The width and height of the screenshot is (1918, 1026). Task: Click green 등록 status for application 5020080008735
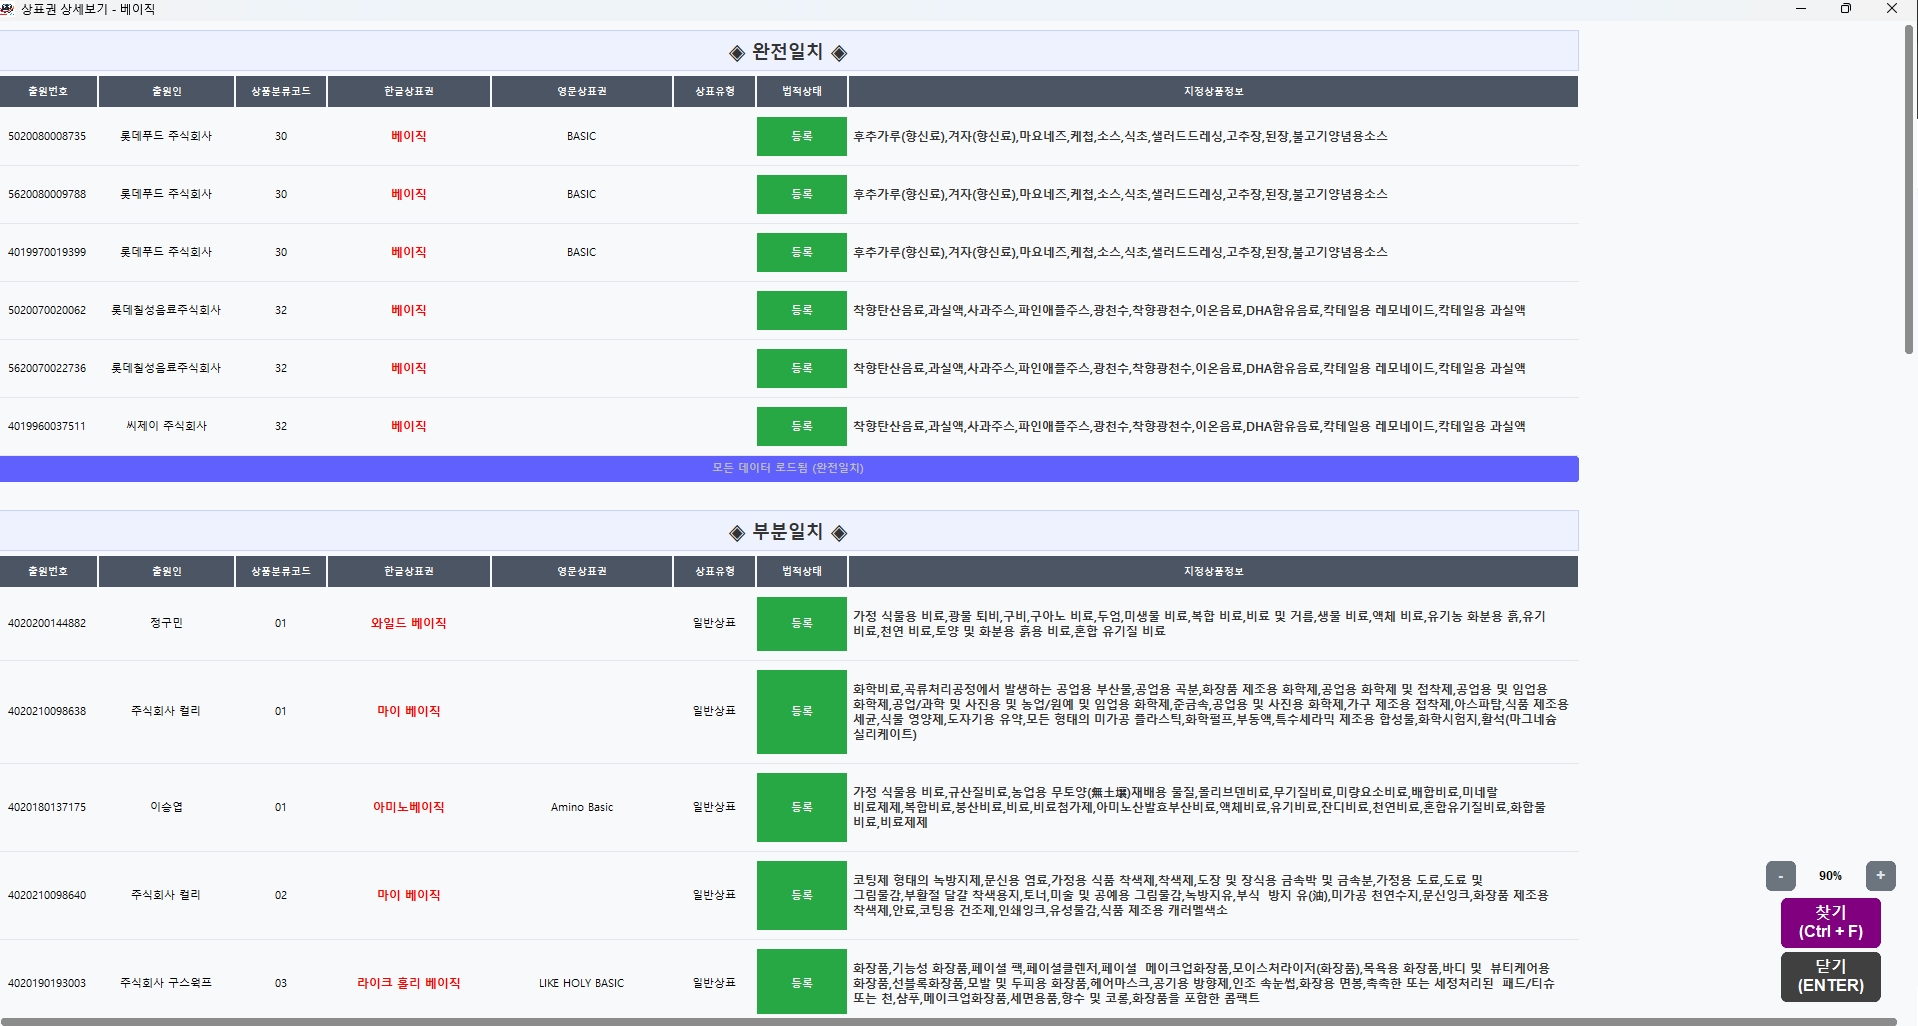click(x=802, y=137)
